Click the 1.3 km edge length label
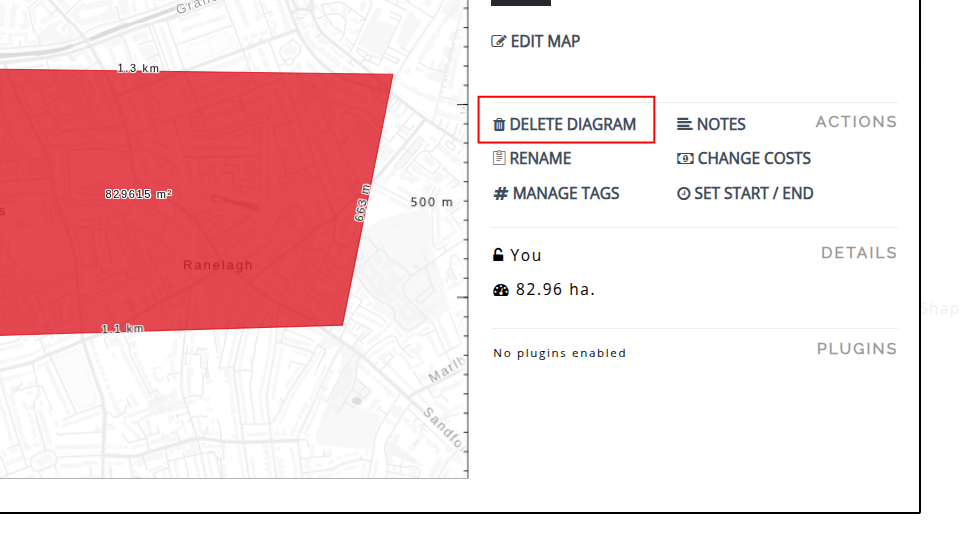This screenshot has height=540, width=960. [x=138, y=69]
